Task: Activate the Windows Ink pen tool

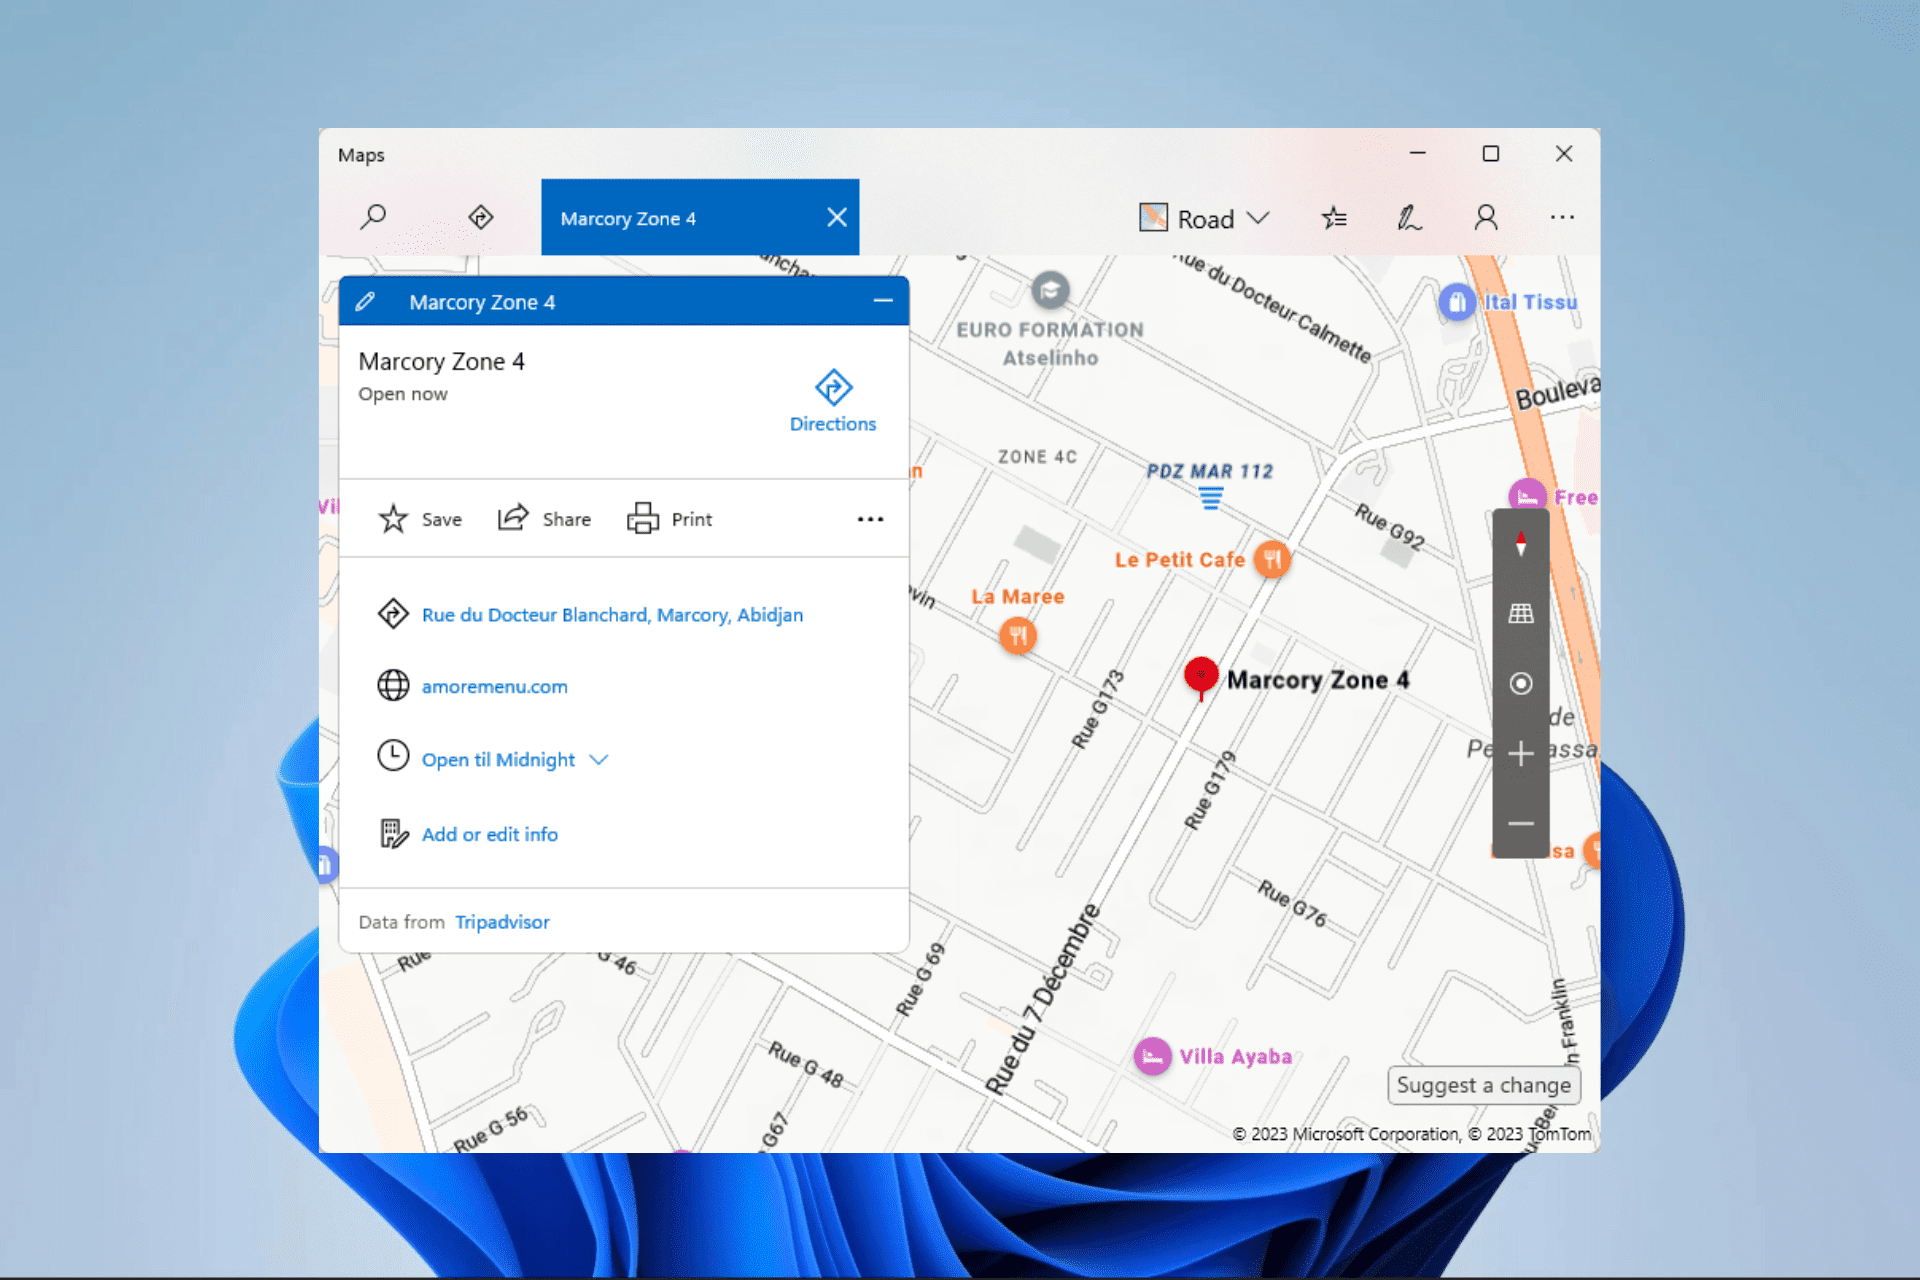Action: click(x=1409, y=218)
